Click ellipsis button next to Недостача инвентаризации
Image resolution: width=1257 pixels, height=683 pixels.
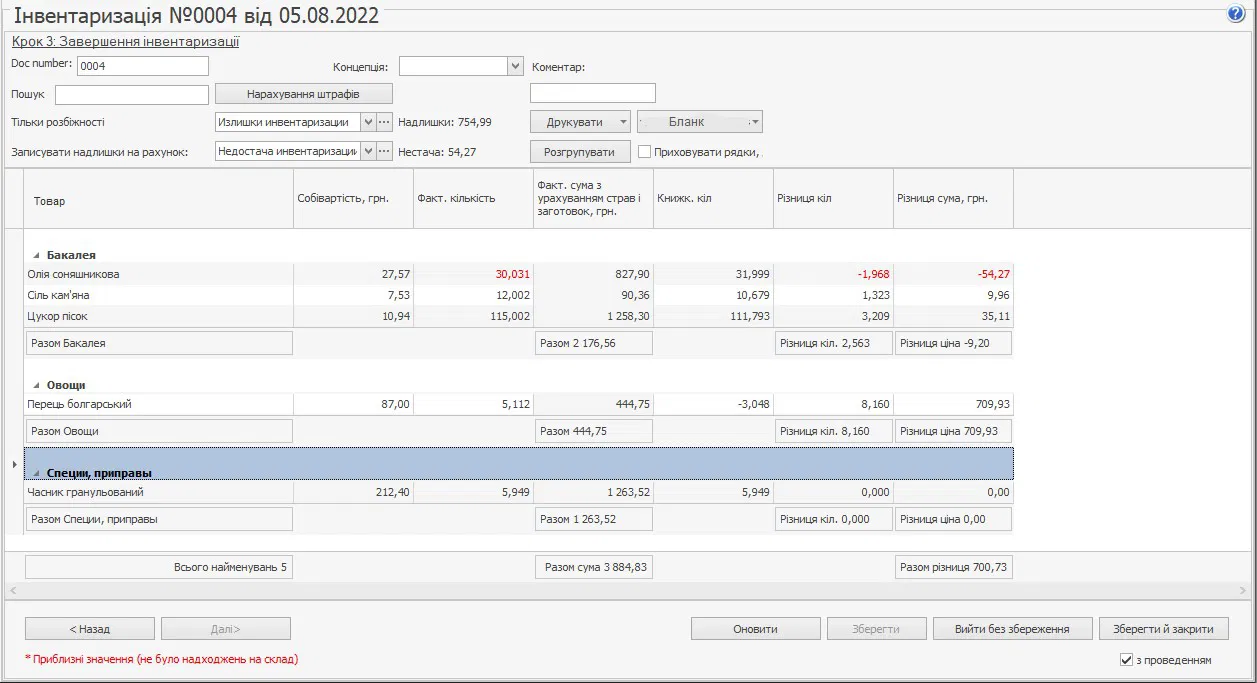[x=384, y=151]
